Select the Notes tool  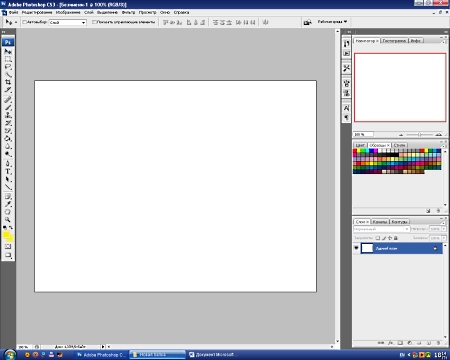[x=8, y=196]
